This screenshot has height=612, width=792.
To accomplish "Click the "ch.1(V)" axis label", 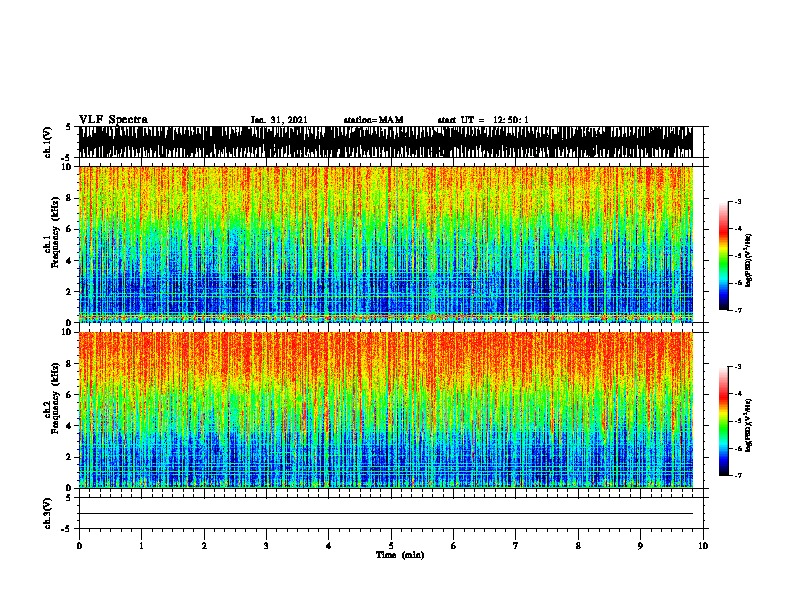I will coord(48,142).
